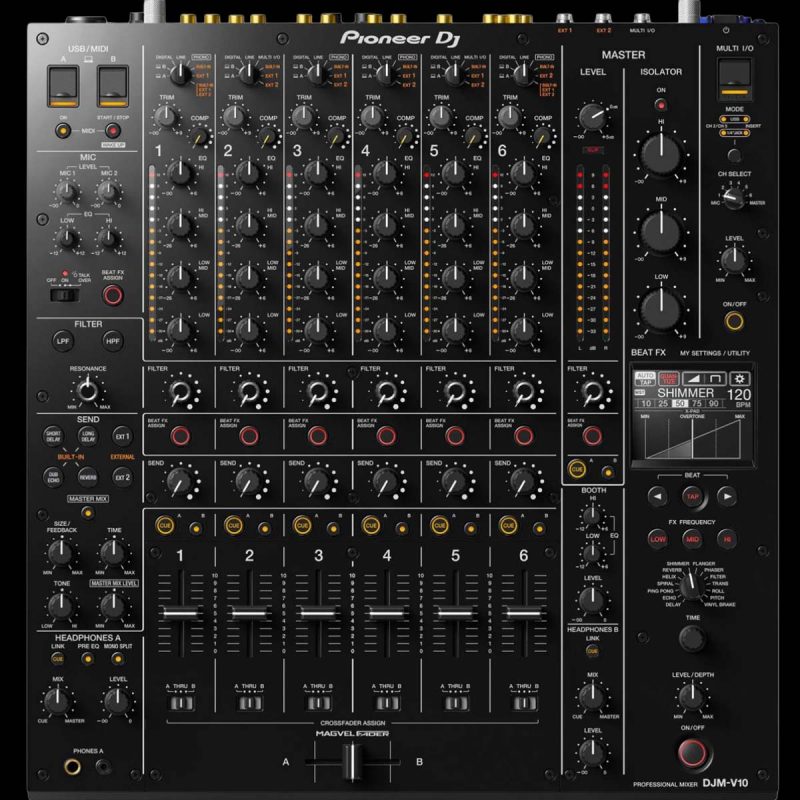Push channel 4 CUE A button

(371, 526)
